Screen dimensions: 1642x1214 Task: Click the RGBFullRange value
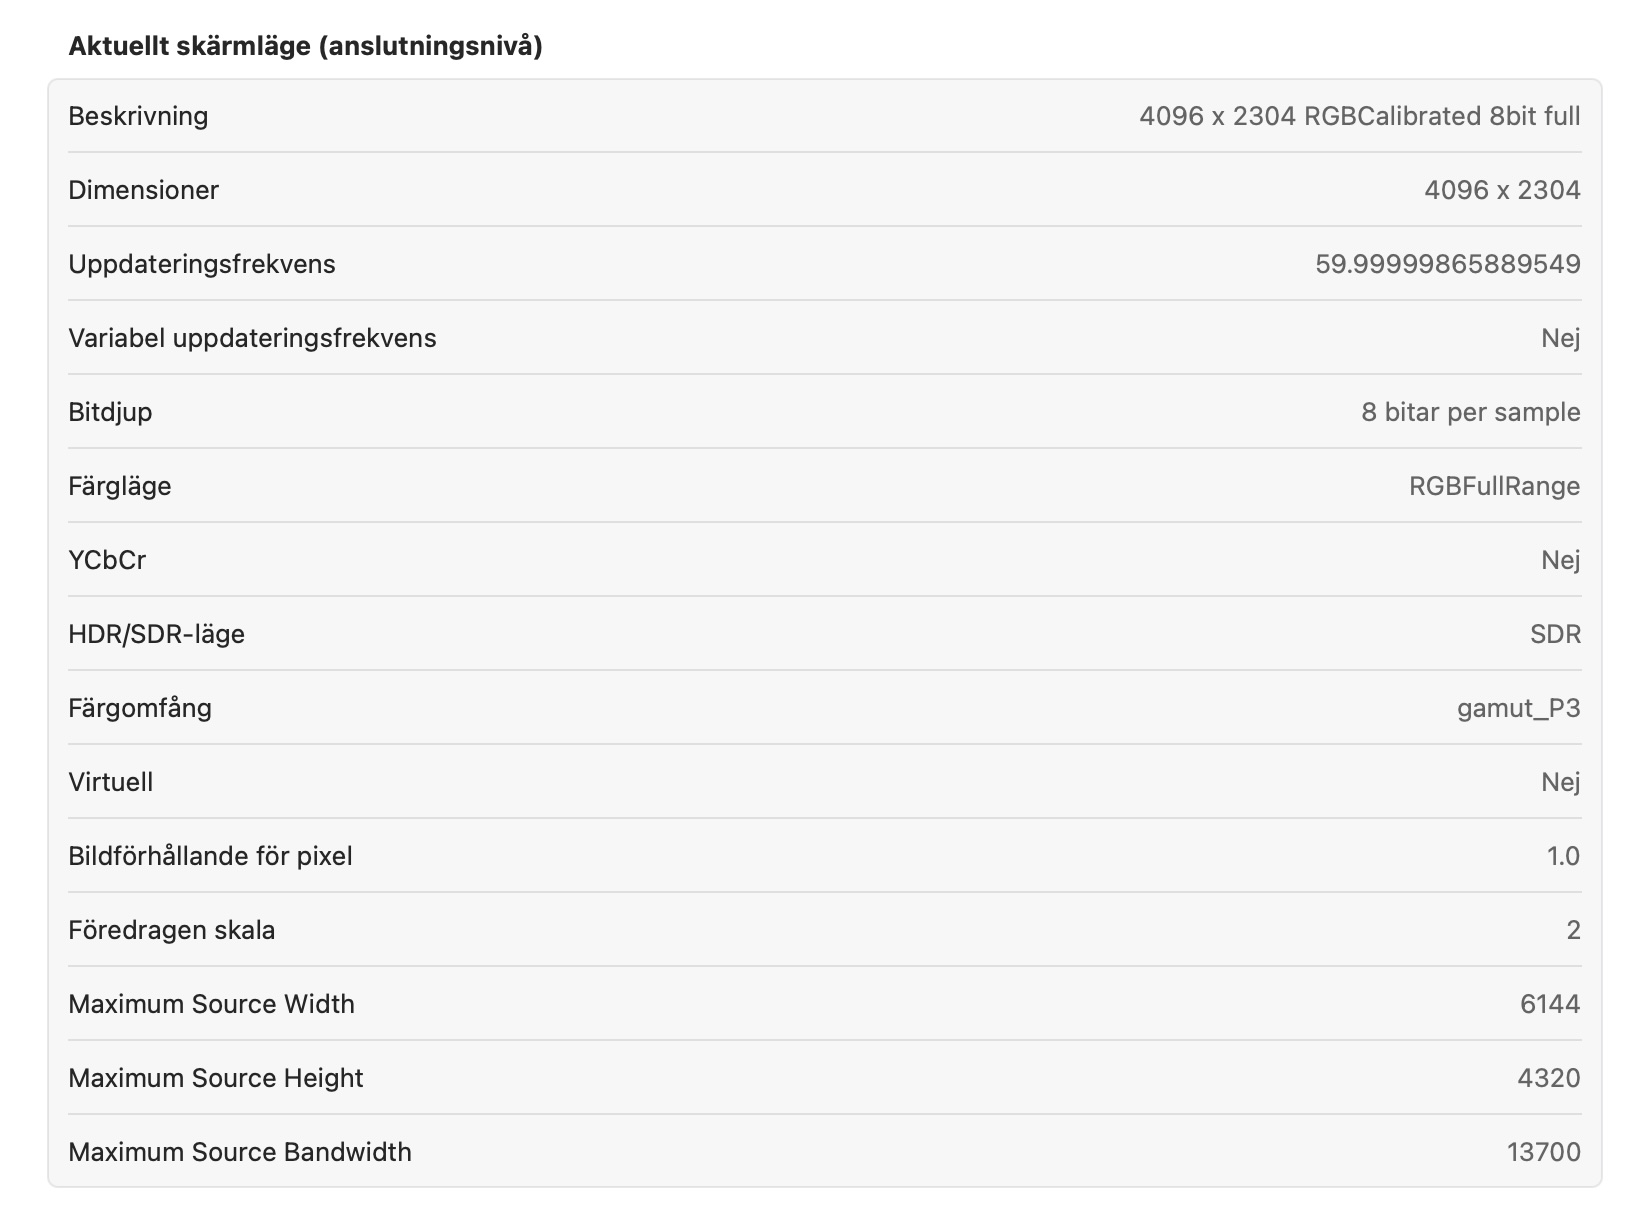point(1494,486)
